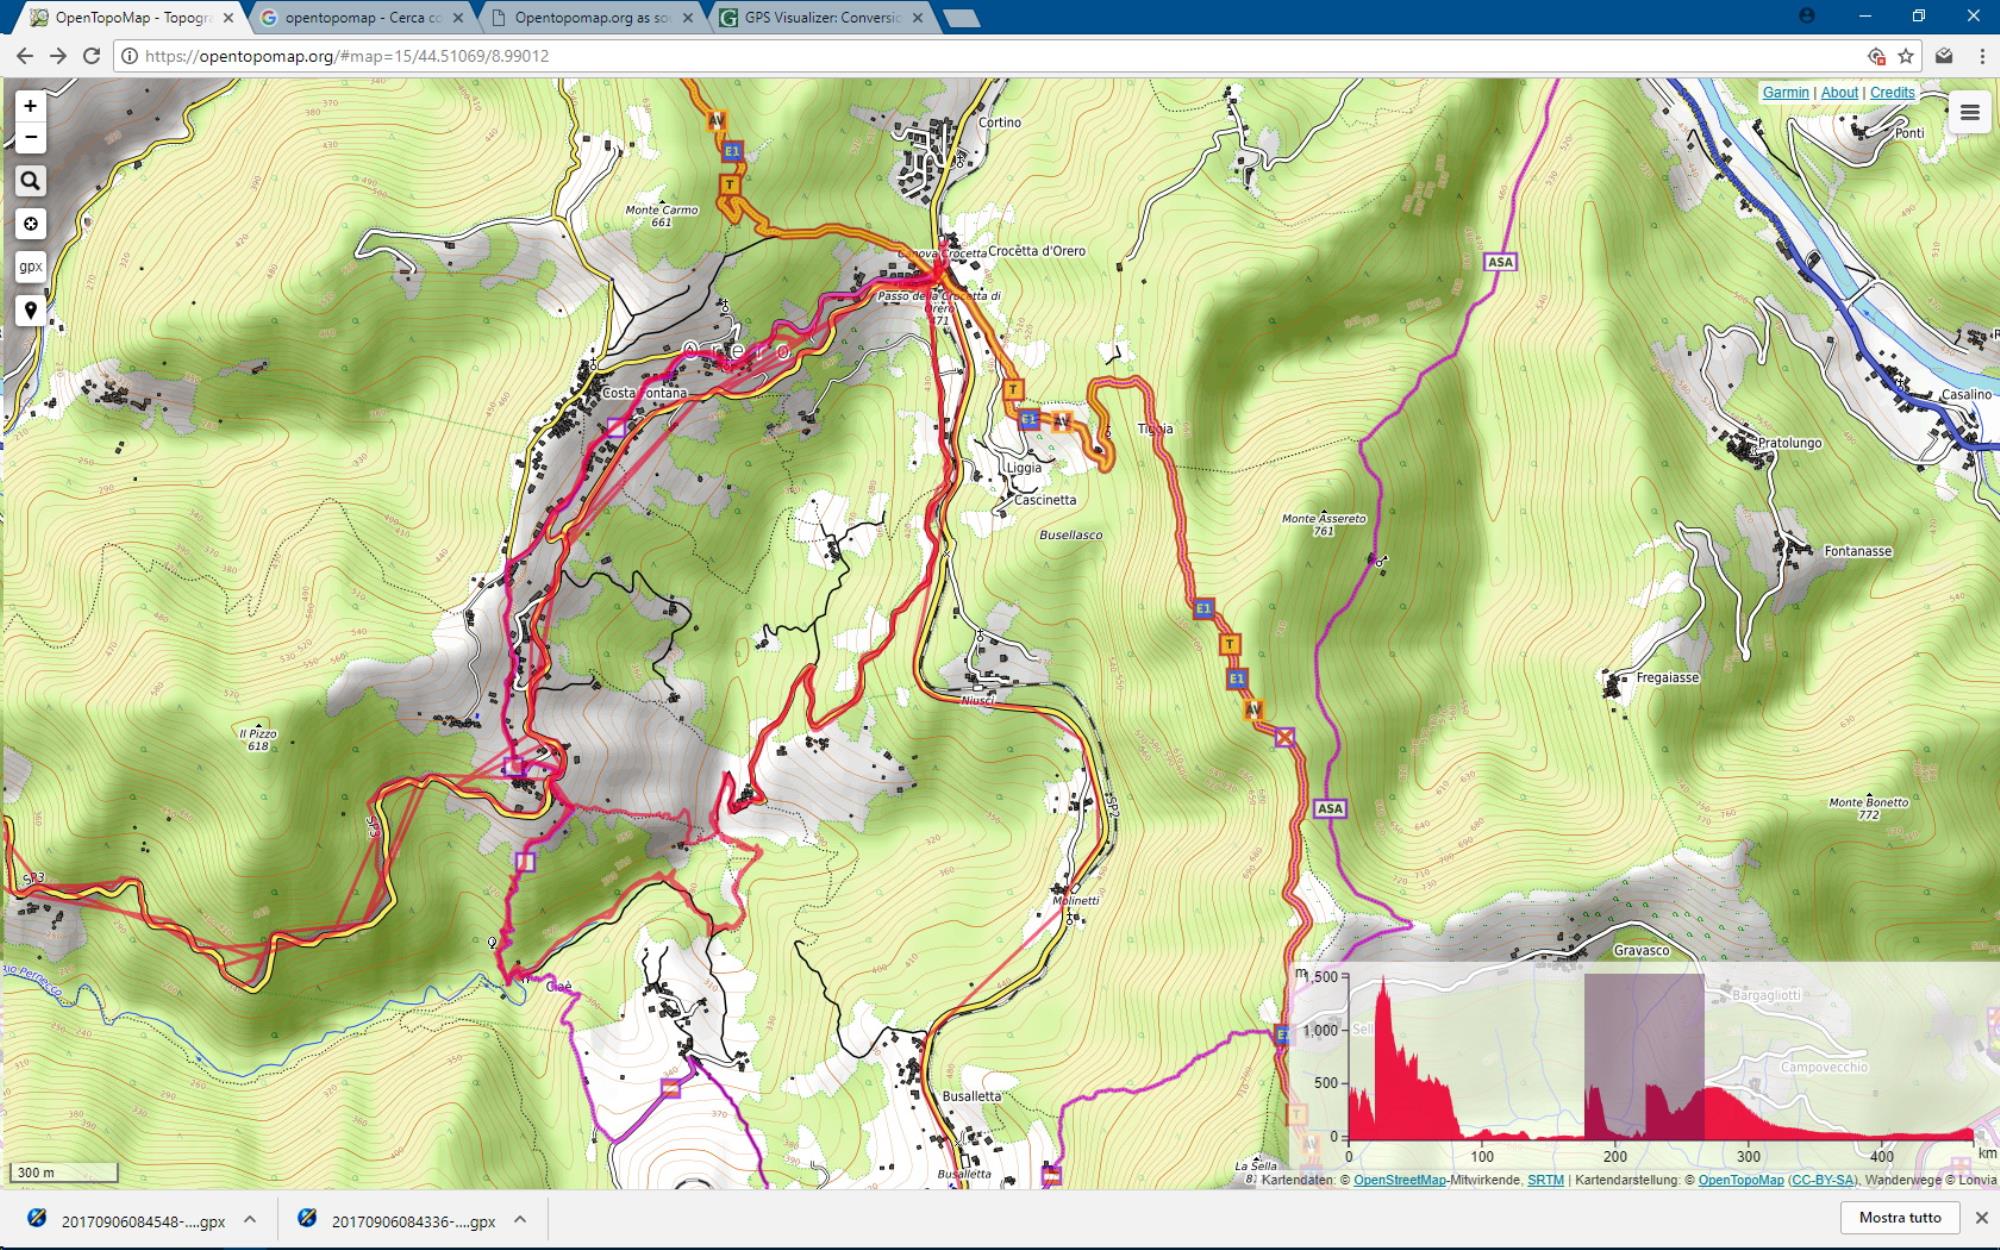Close the downloads bar
The image size is (2000, 1250).
pyautogui.click(x=1981, y=1217)
